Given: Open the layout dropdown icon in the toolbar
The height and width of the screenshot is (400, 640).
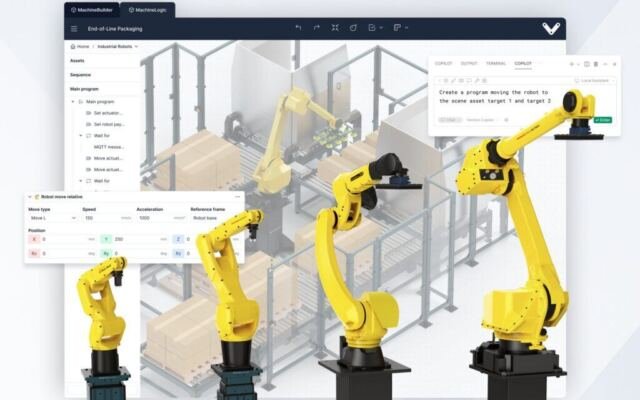Looking at the screenshot, I should point(400,28).
